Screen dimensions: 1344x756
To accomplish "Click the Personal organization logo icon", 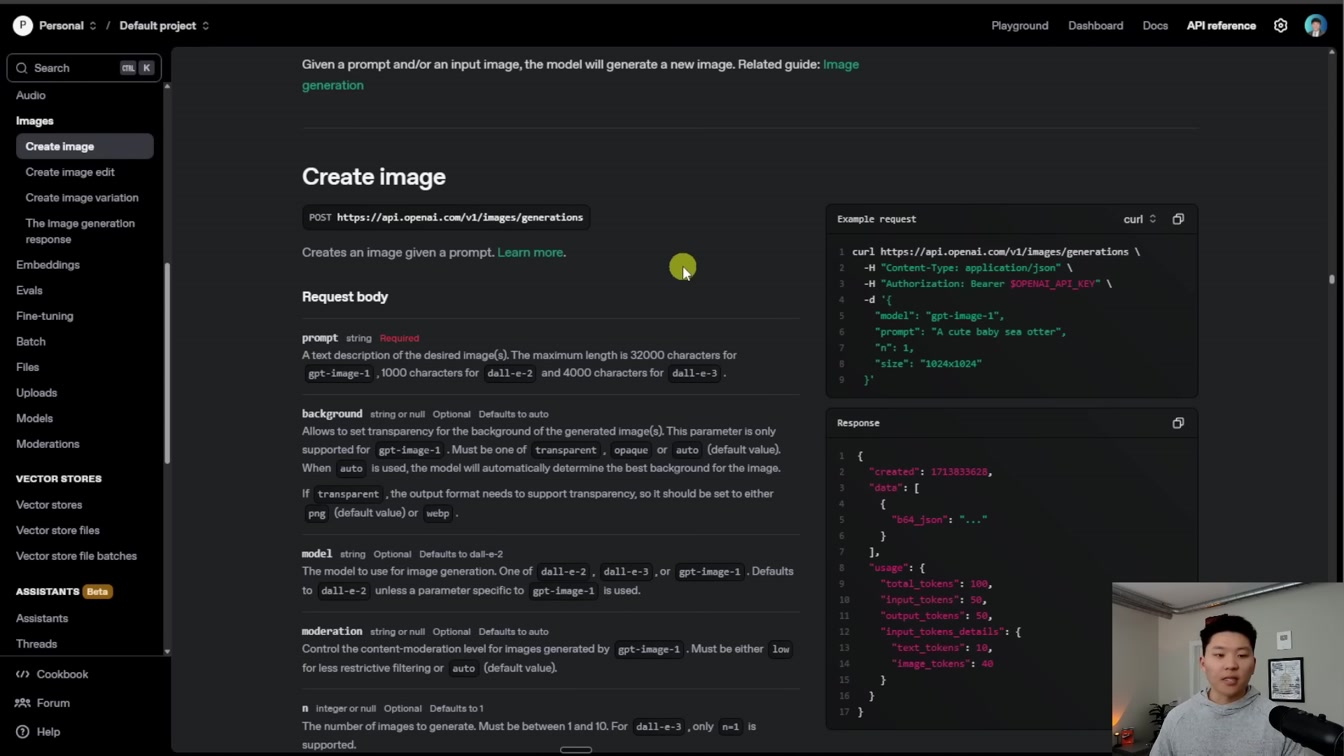I will click(22, 25).
